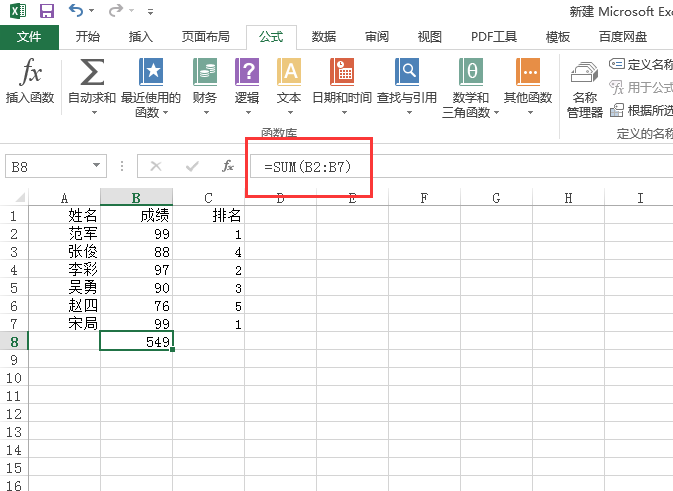The image size is (673, 491).
Task: Select column F header
Action: click(x=424, y=198)
